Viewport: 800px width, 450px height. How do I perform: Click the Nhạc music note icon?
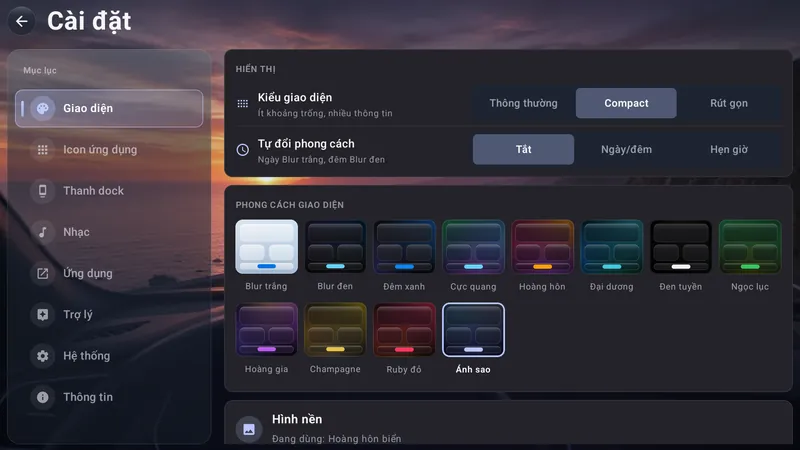[43, 232]
